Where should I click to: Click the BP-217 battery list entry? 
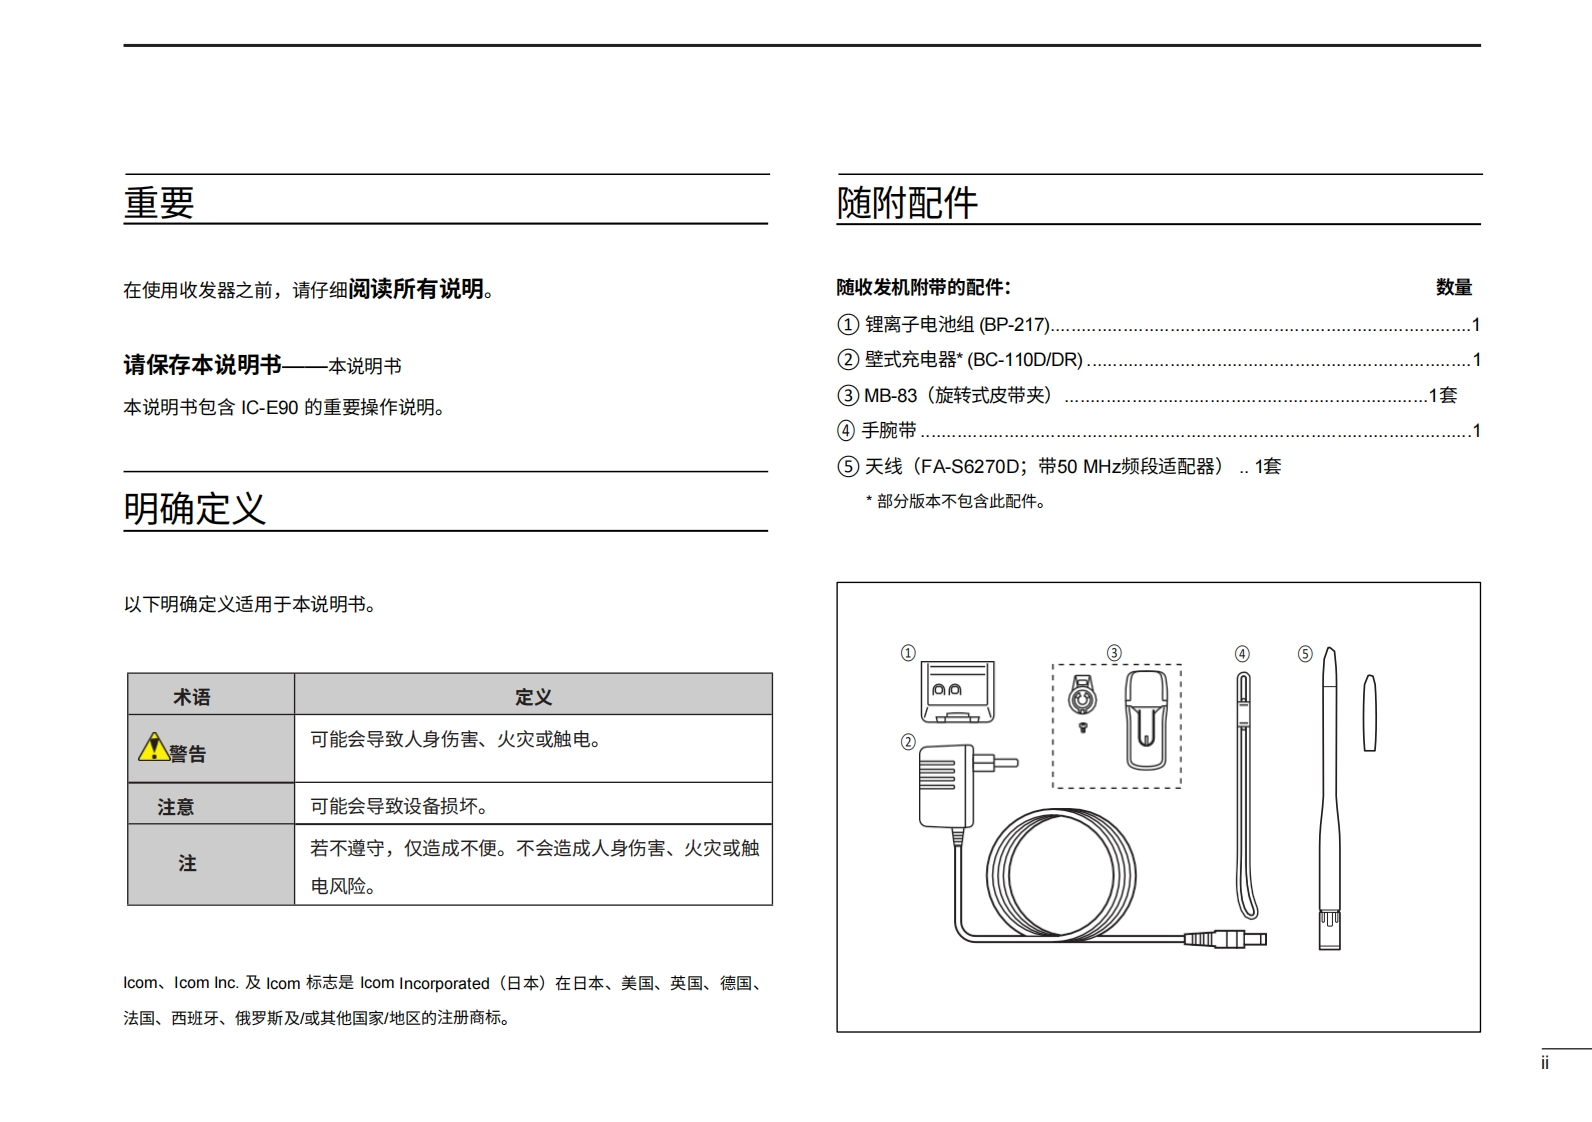pyautogui.click(x=957, y=325)
